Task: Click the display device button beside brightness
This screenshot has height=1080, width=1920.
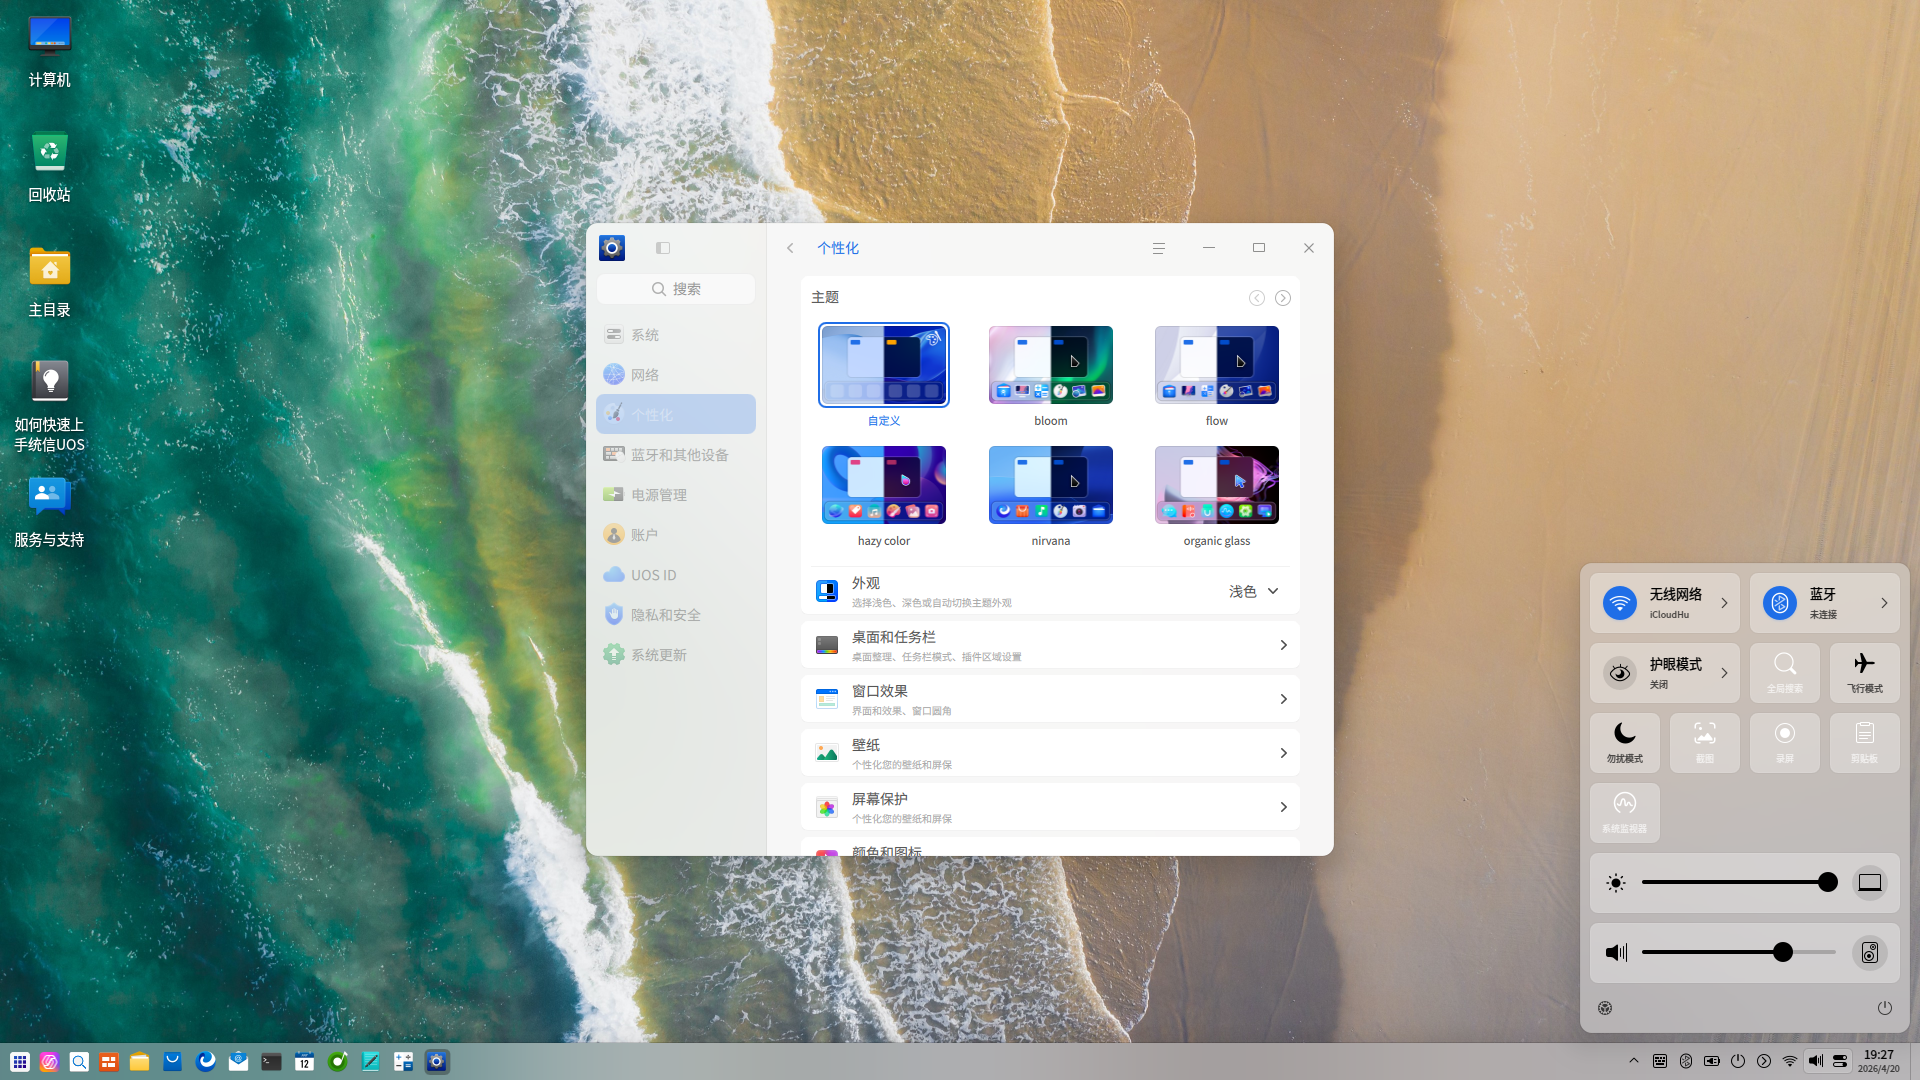Action: click(1870, 883)
